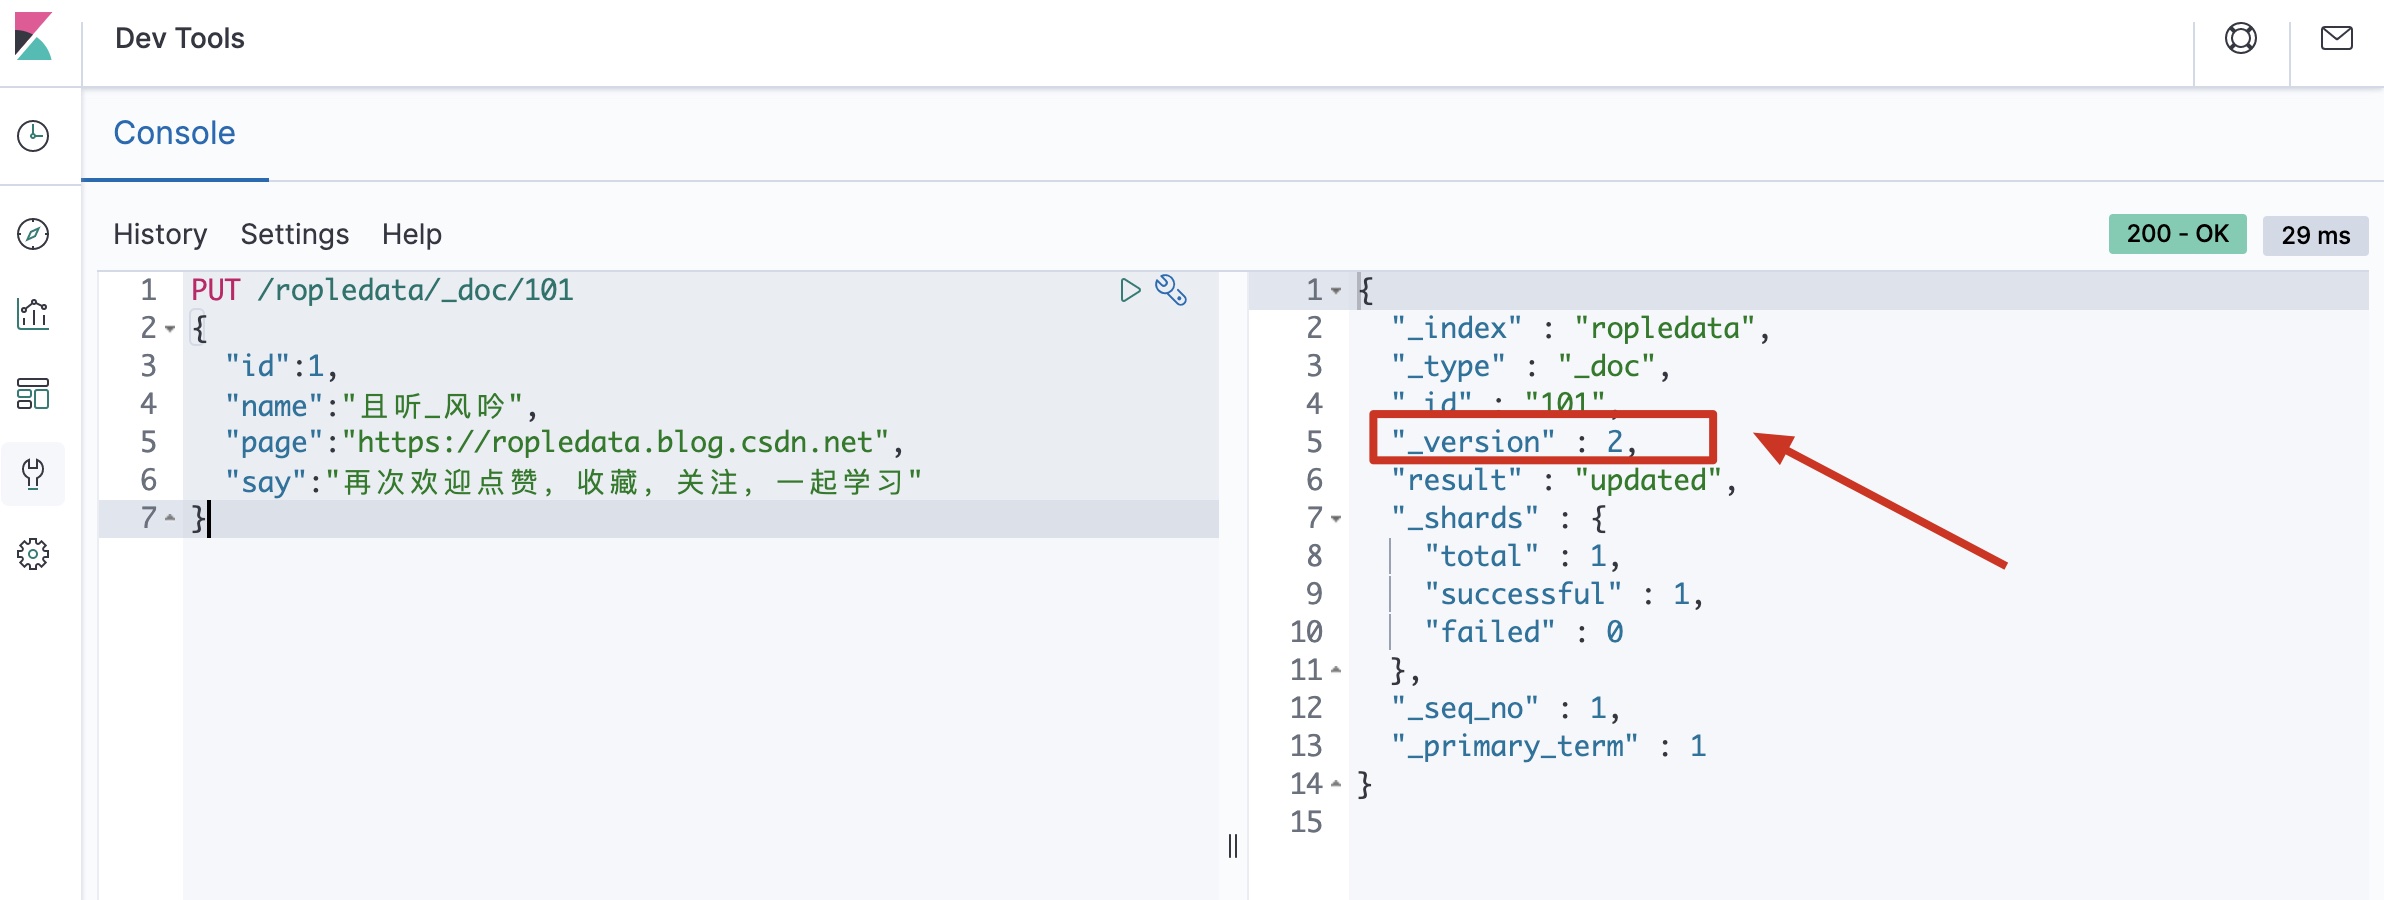Toggle fold arrow at request line 7

pyautogui.click(x=170, y=518)
